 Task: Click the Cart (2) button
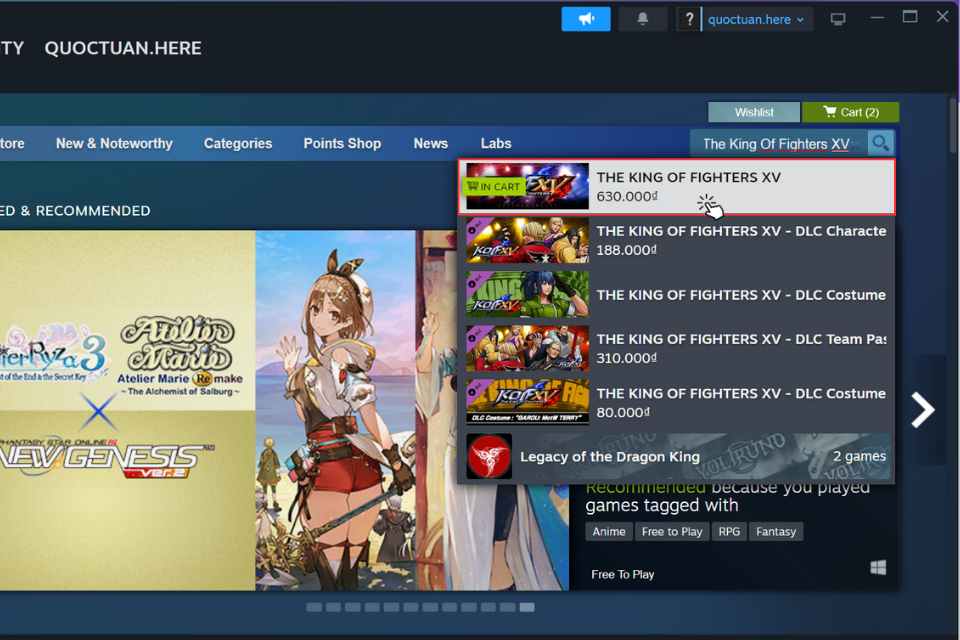pos(850,112)
